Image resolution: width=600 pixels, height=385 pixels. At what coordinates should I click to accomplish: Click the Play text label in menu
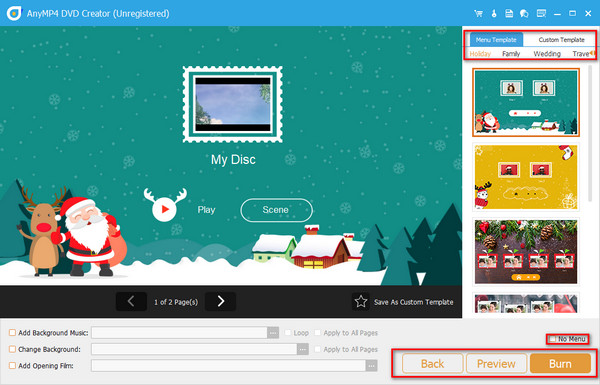(206, 210)
